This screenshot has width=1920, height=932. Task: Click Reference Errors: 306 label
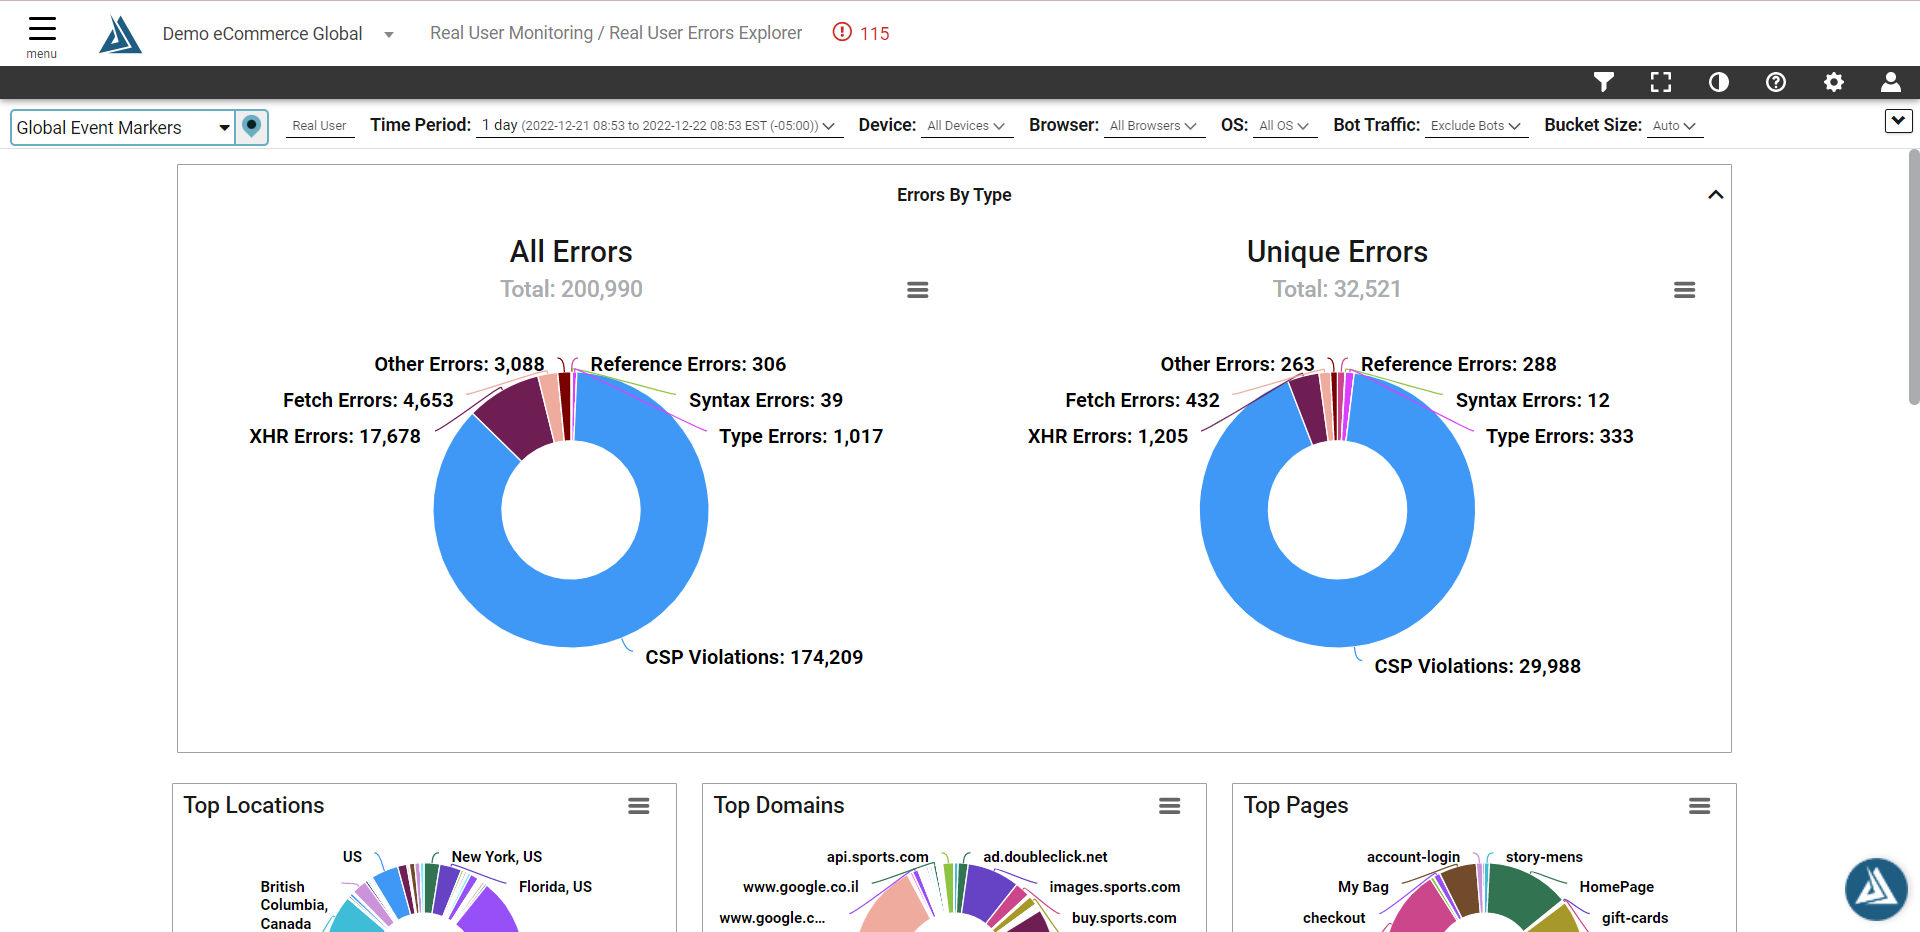(688, 364)
